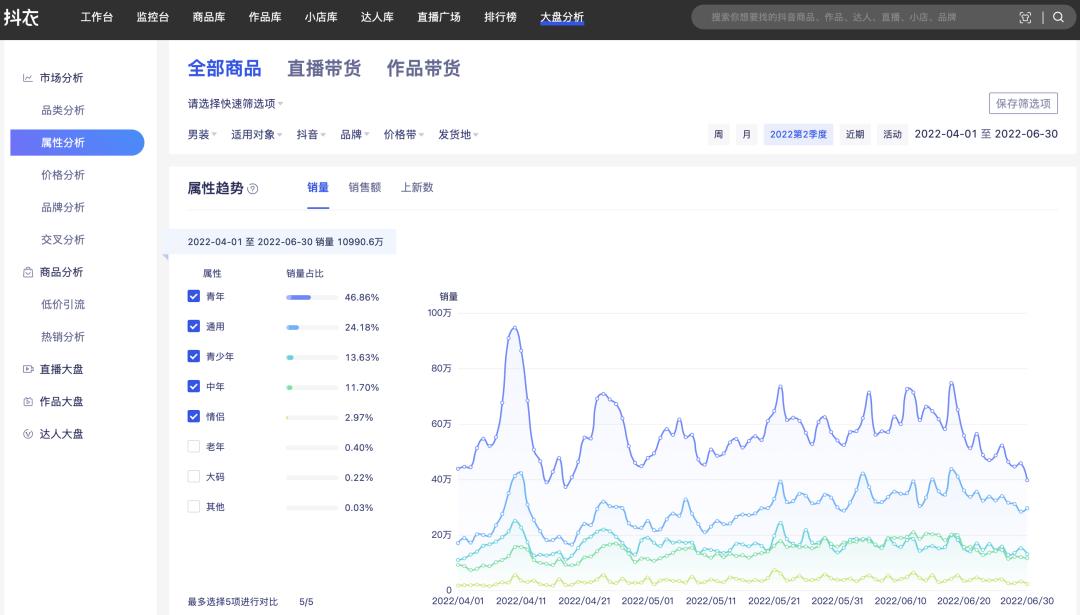Open the 价格带 filter dropdown
Image resolution: width=1080 pixels, height=615 pixels.
404,135
